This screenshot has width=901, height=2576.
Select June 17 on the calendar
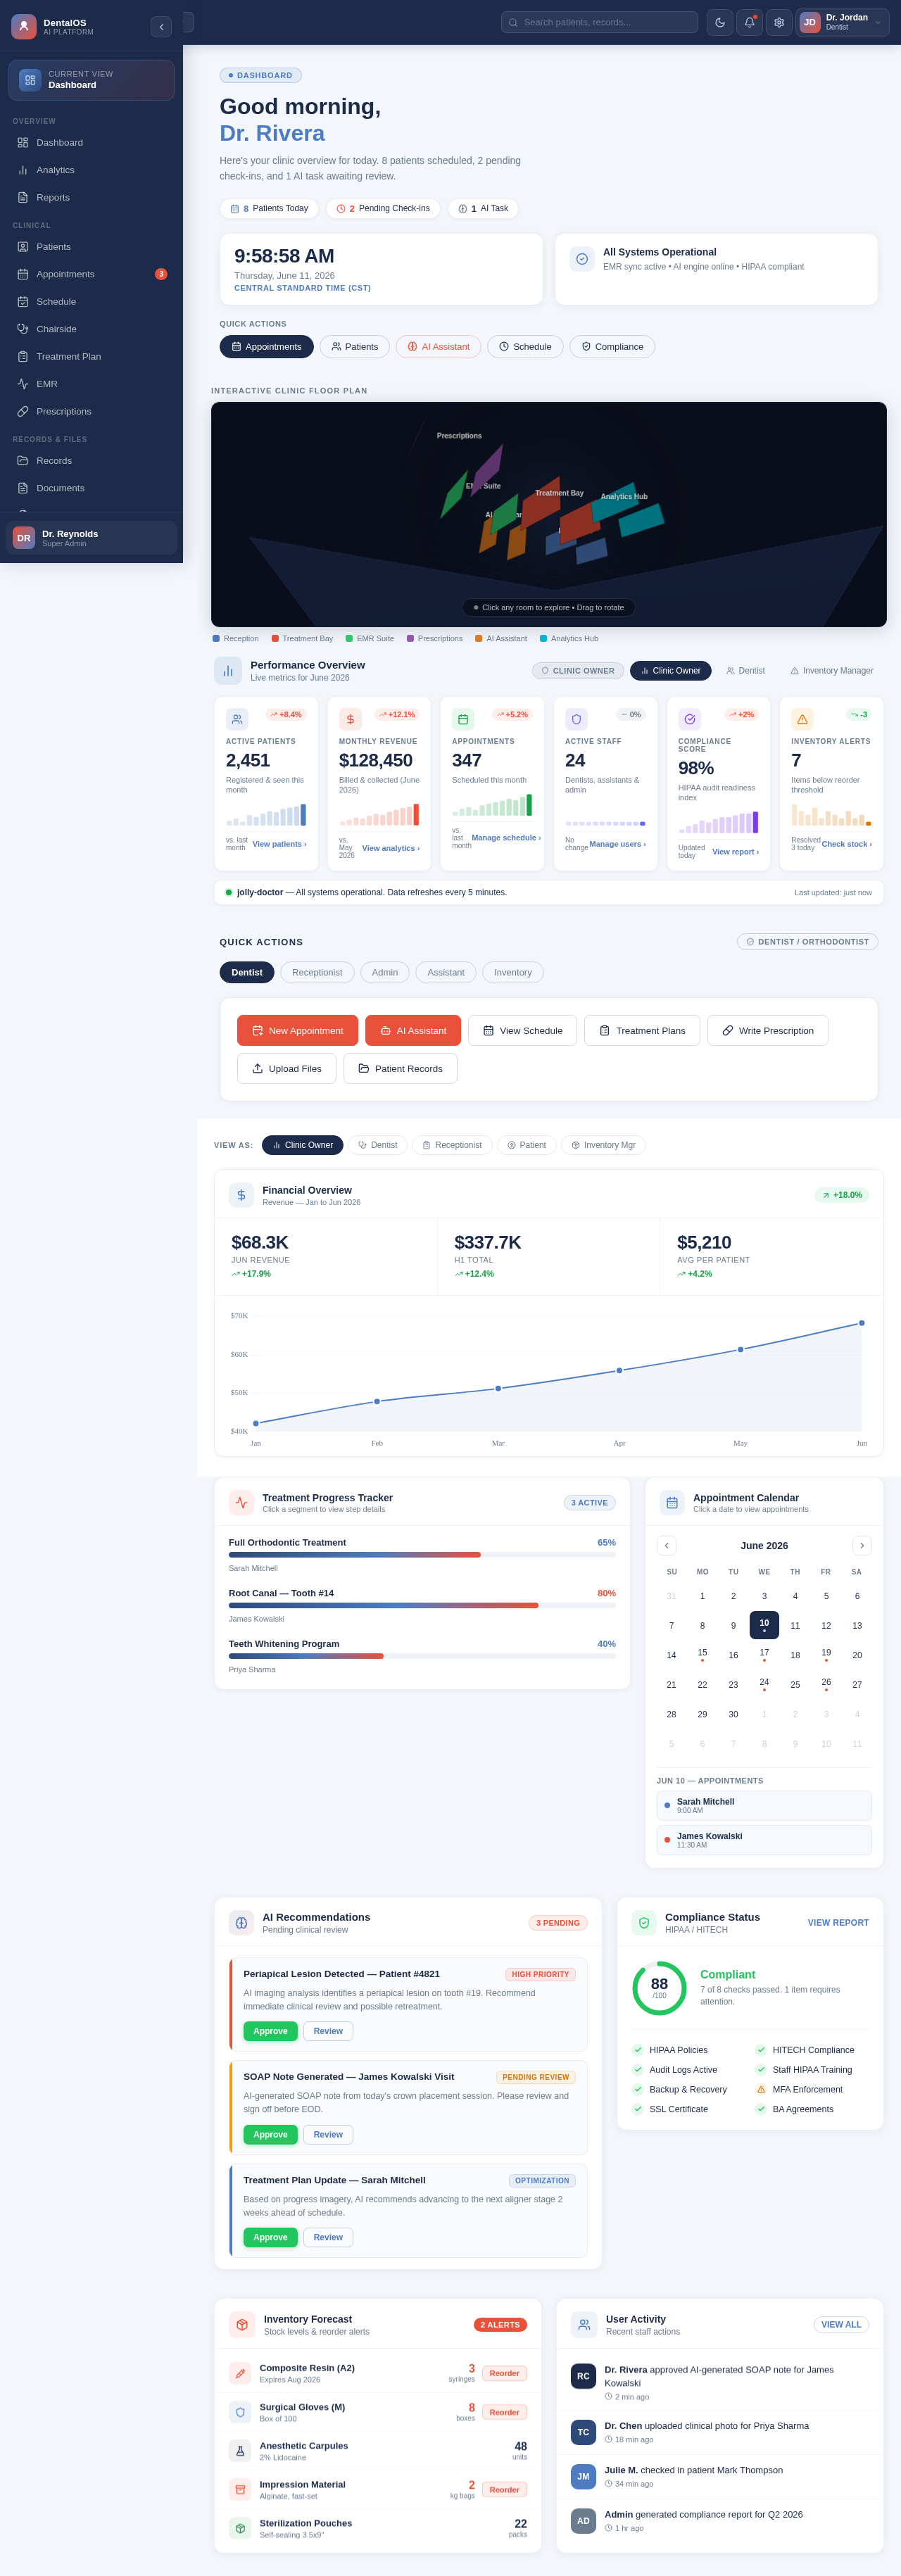point(764,1654)
